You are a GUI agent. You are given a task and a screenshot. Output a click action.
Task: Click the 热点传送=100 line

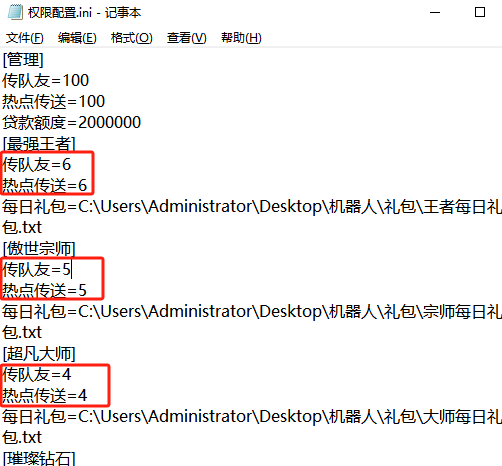[54, 101]
